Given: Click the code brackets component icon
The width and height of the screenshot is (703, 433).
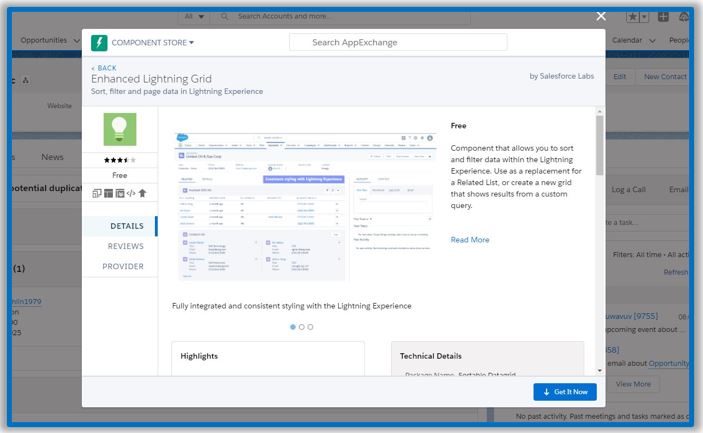Looking at the screenshot, I should click(131, 193).
